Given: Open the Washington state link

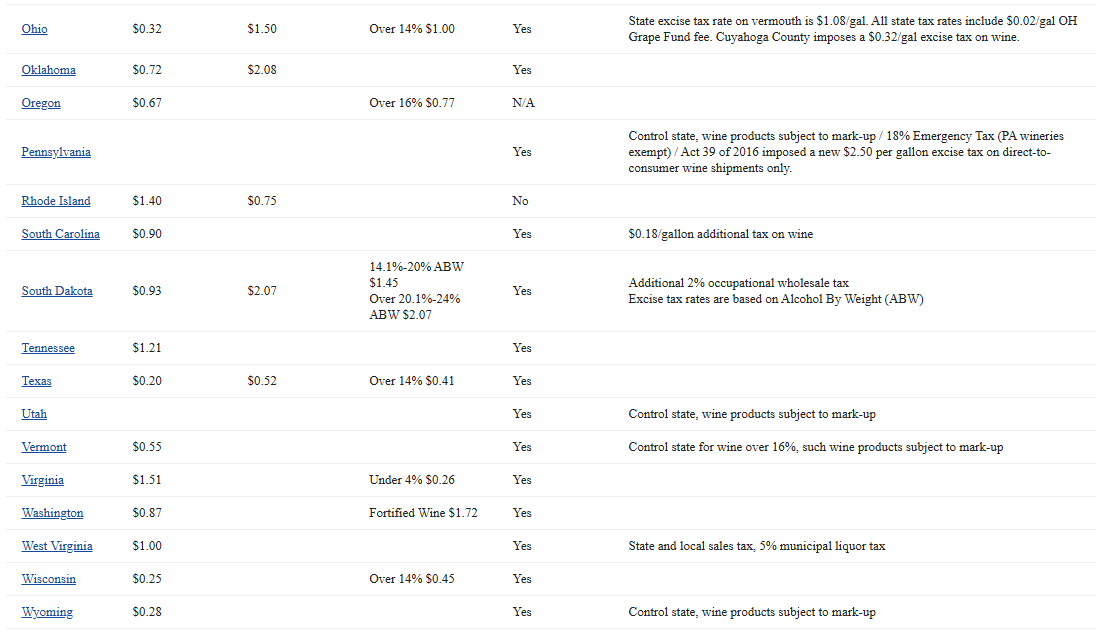Looking at the screenshot, I should pos(52,513).
